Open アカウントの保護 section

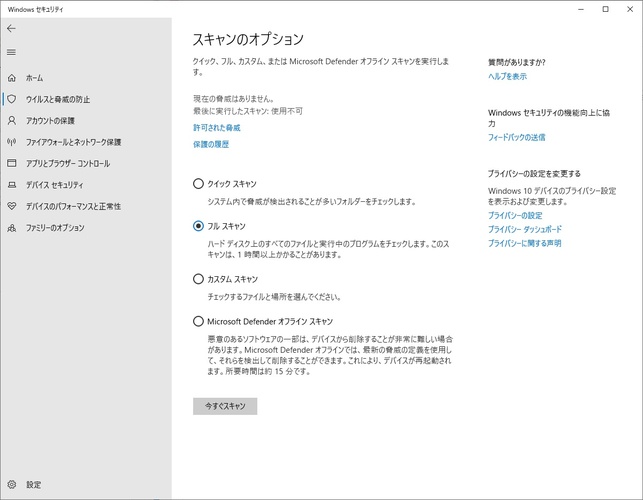(x=50, y=121)
